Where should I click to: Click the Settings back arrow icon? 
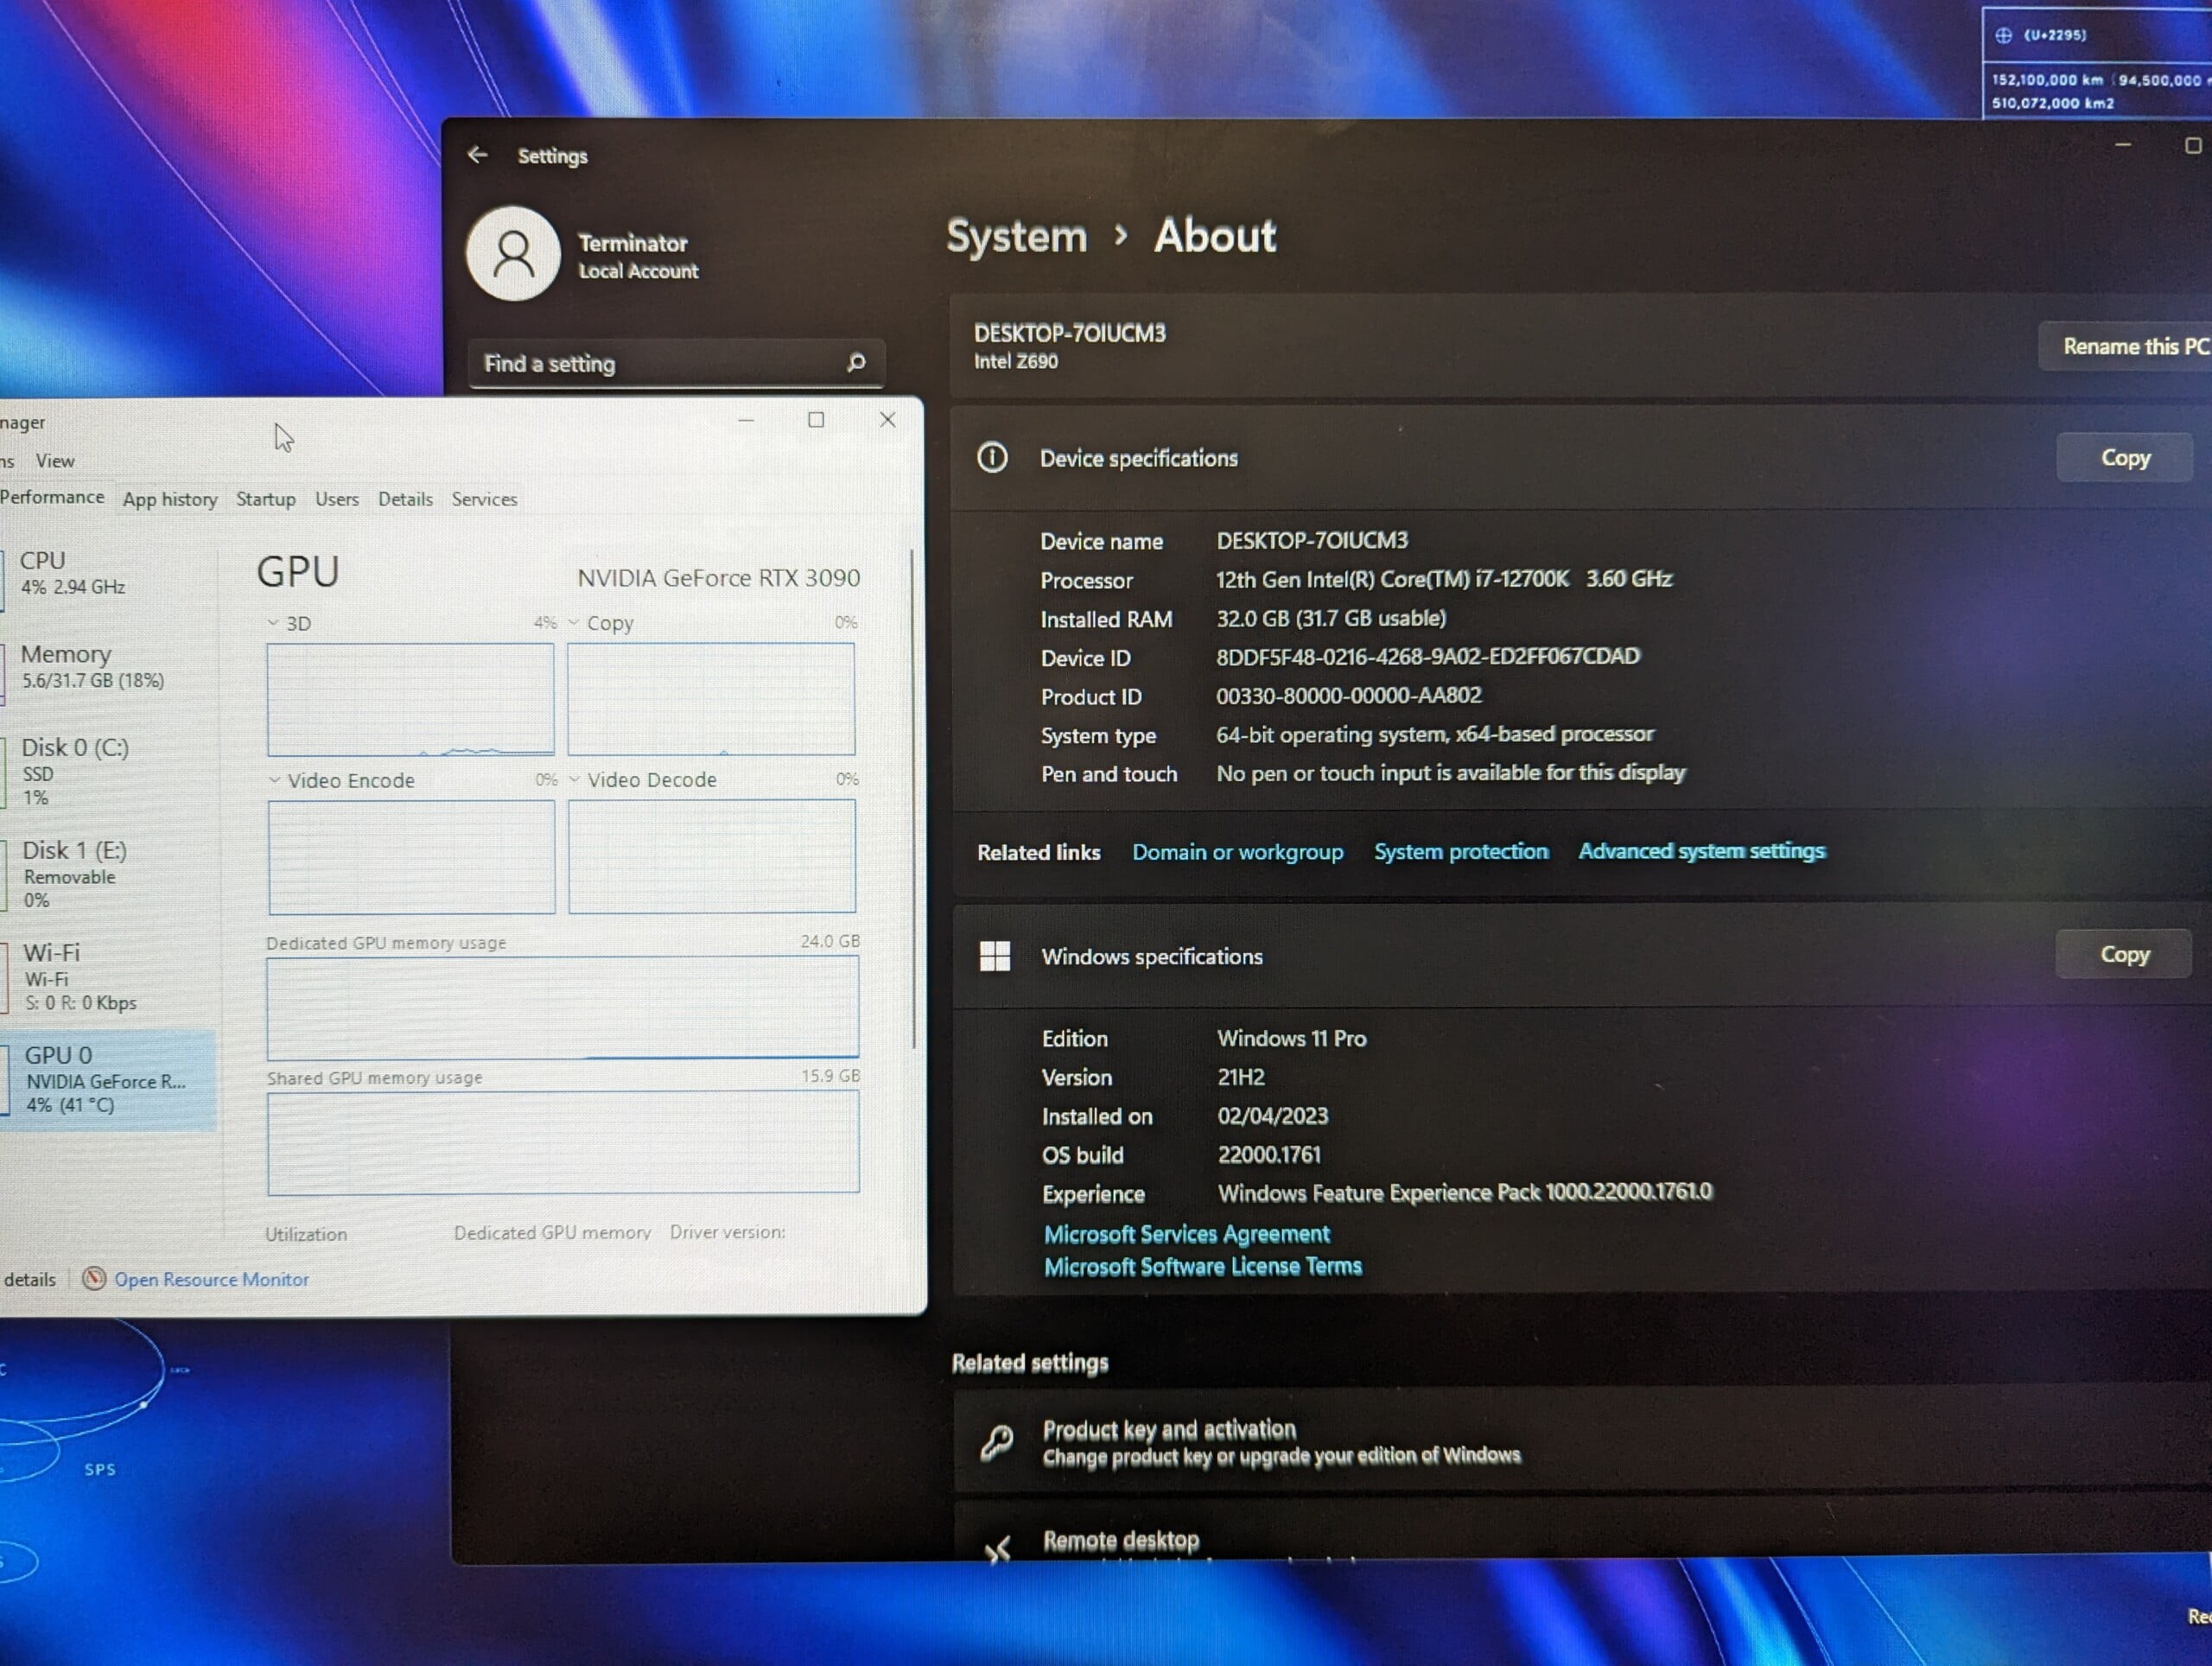pyautogui.click(x=478, y=155)
